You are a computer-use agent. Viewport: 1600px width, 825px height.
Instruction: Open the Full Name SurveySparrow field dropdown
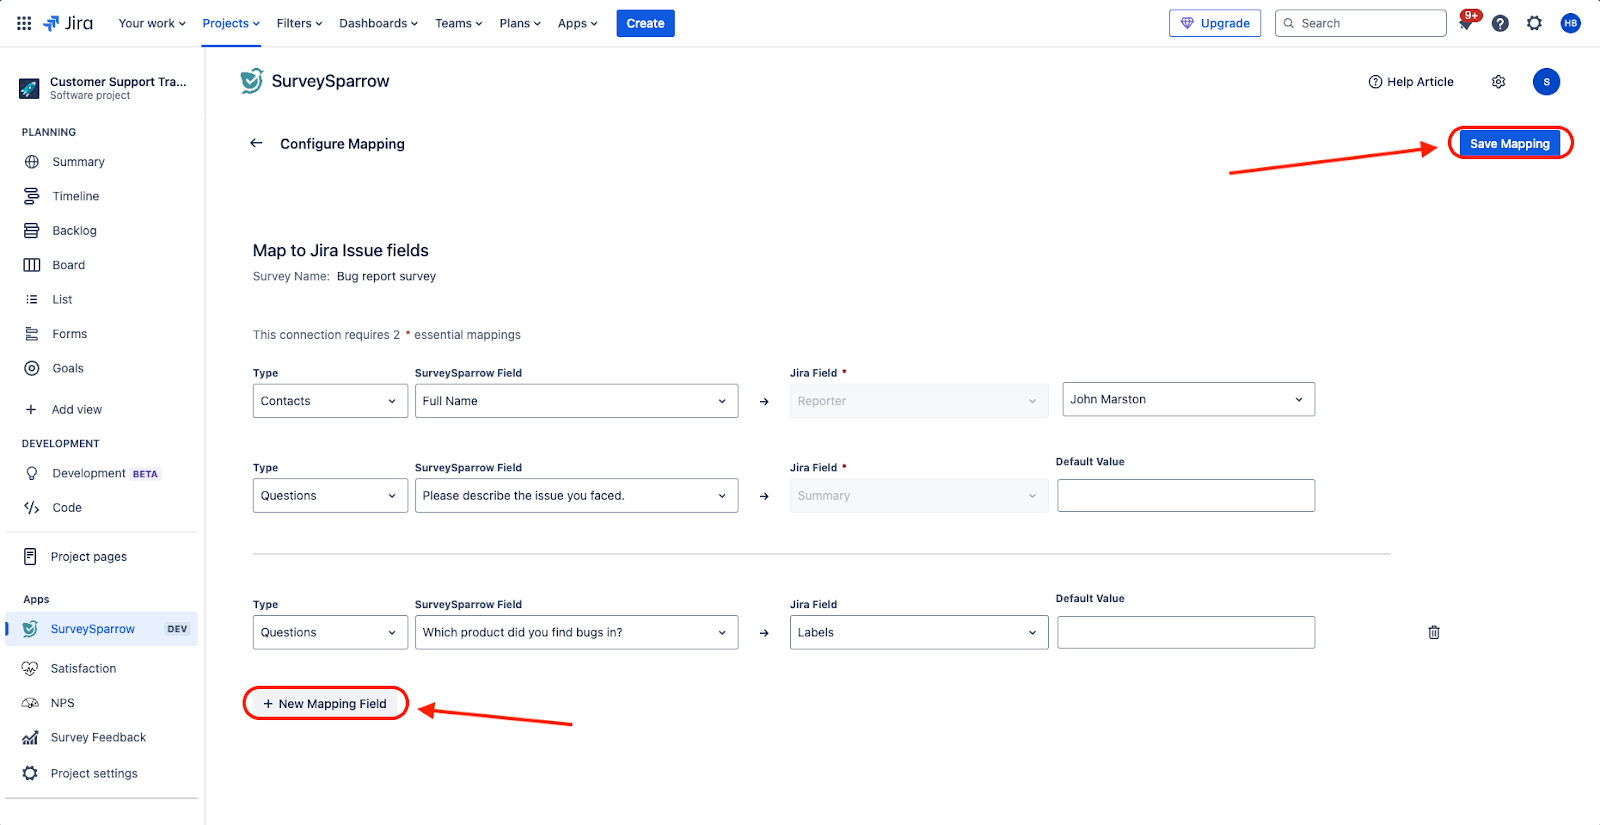[x=576, y=401]
